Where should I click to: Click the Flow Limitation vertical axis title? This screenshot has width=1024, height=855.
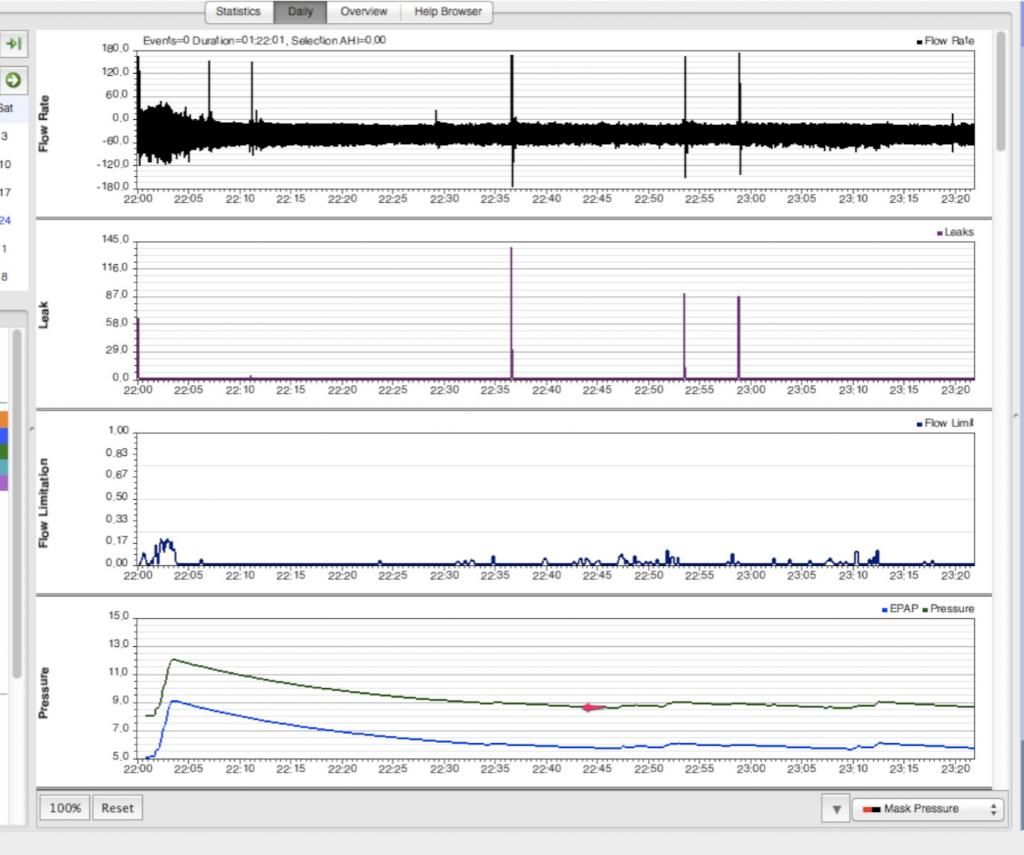[44, 503]
